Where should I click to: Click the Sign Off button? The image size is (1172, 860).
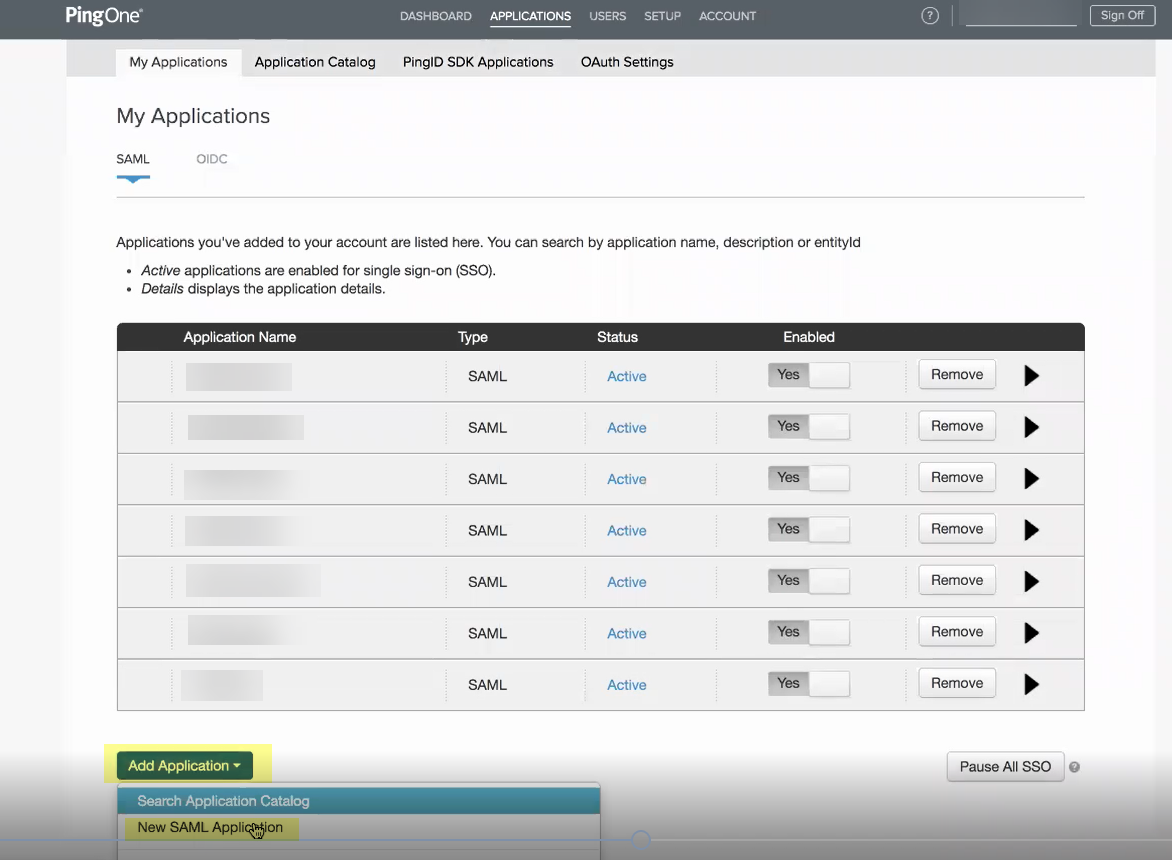(1122, 16)
